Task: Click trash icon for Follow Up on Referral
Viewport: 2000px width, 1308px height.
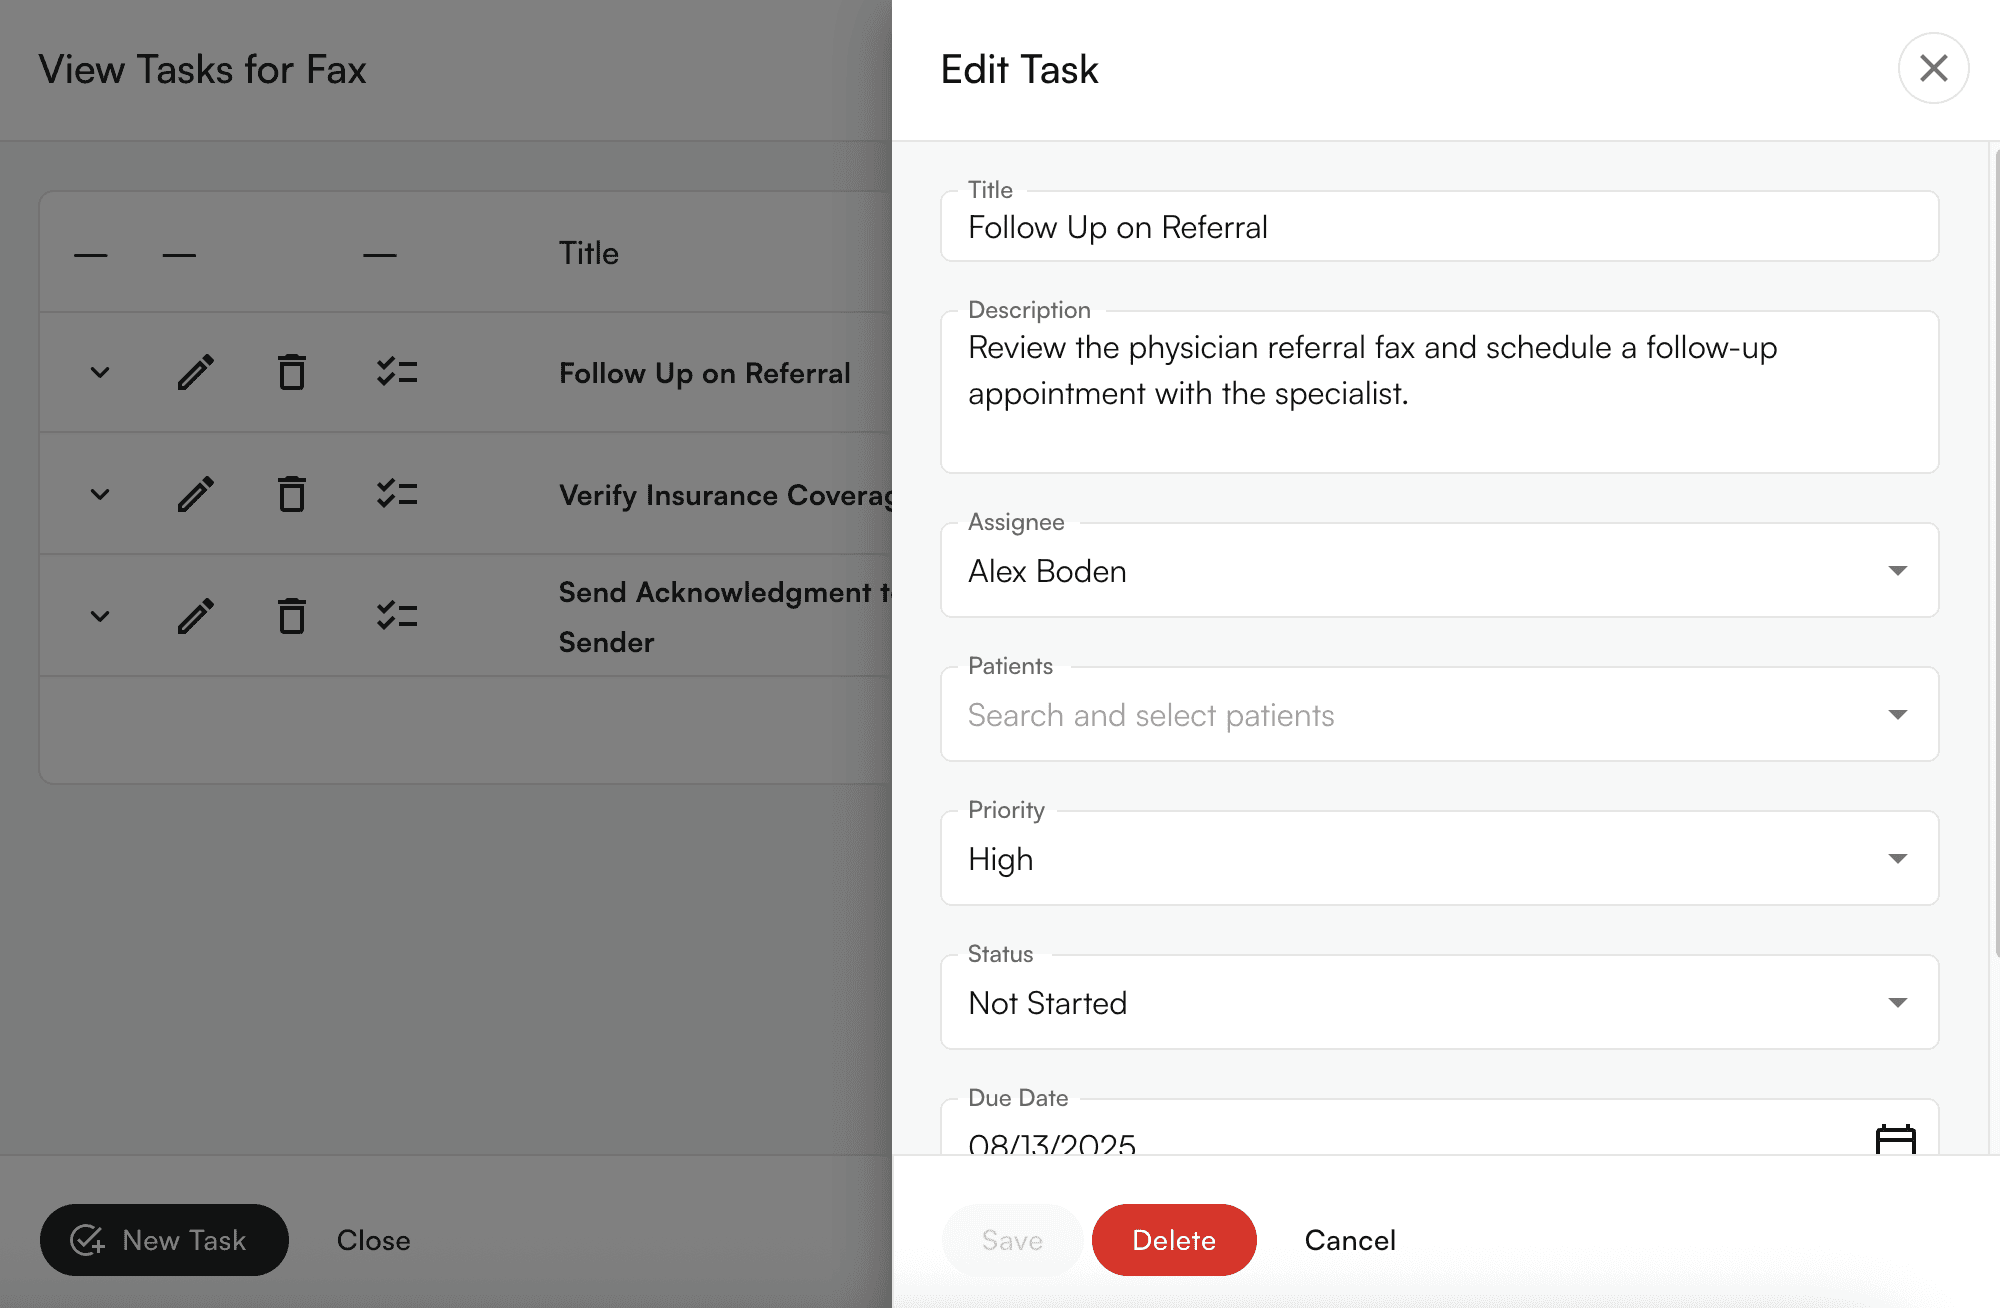Action: click(x=291, y=372)
